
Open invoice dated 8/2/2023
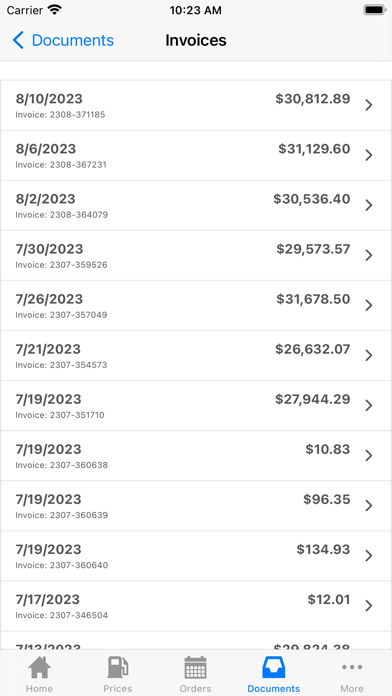tap(196, 206)
